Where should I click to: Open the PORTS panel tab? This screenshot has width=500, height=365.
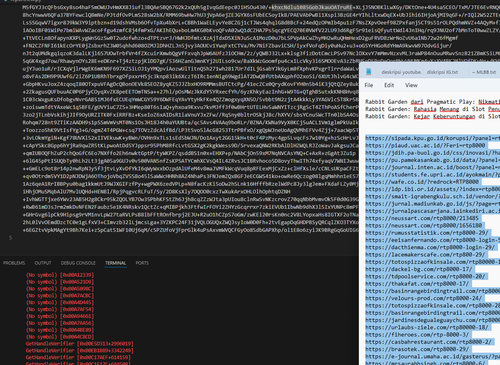click(142, 263)
